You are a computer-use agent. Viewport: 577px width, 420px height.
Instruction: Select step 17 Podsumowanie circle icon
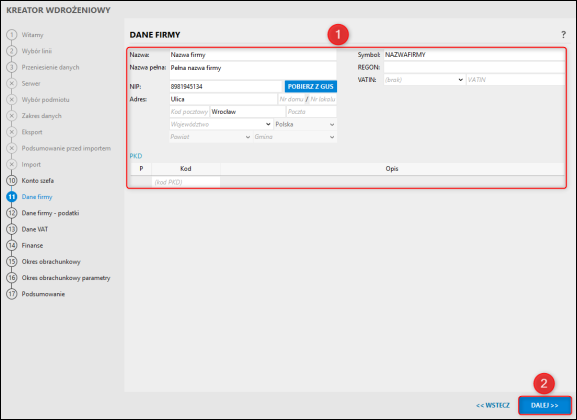click(x=12, y=294)
